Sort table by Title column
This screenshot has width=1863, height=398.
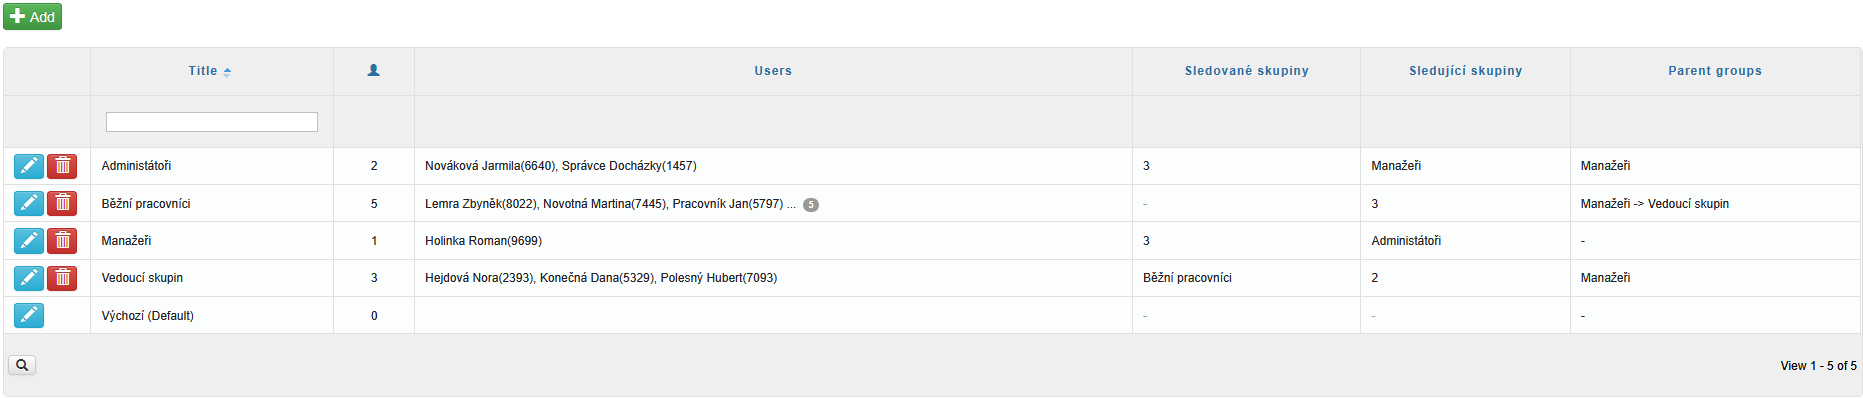click(x=211, y=71)
